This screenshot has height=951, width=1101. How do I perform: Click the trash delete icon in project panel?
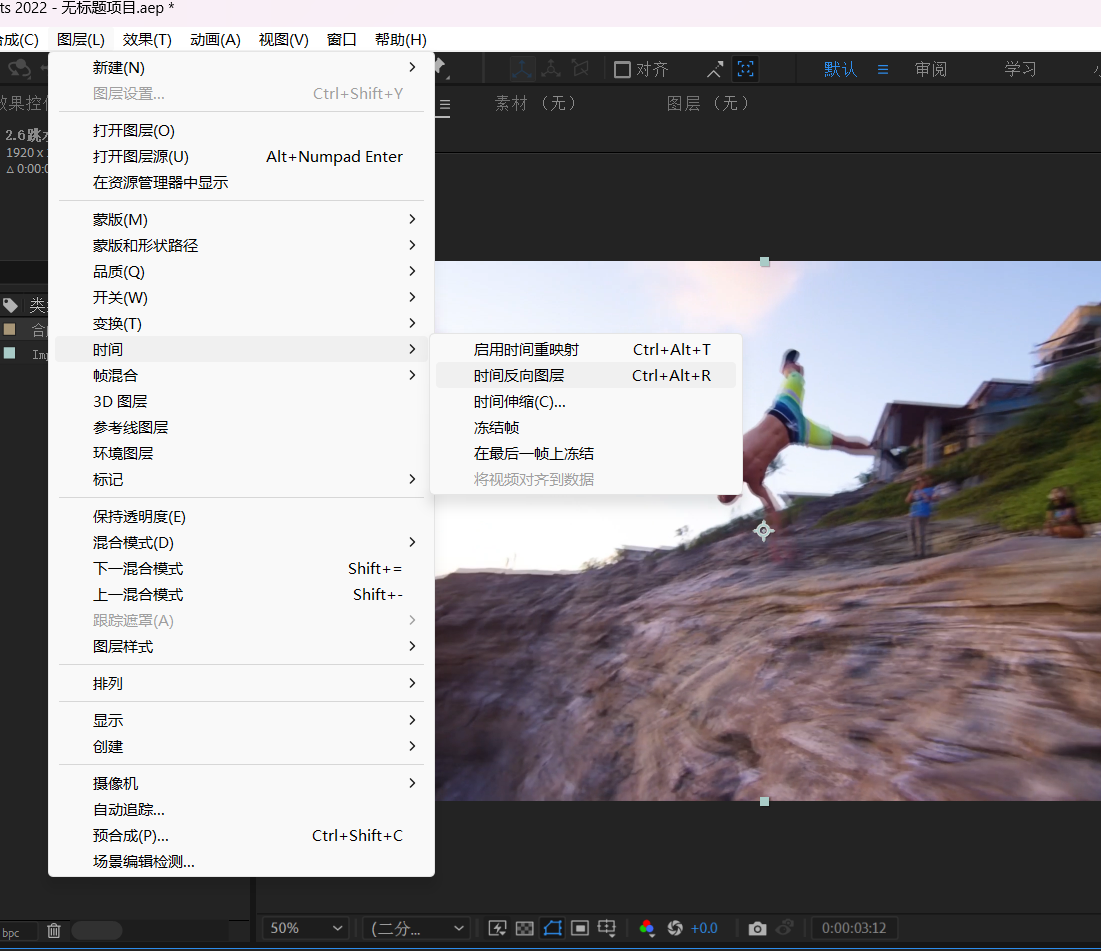[54, 931]
